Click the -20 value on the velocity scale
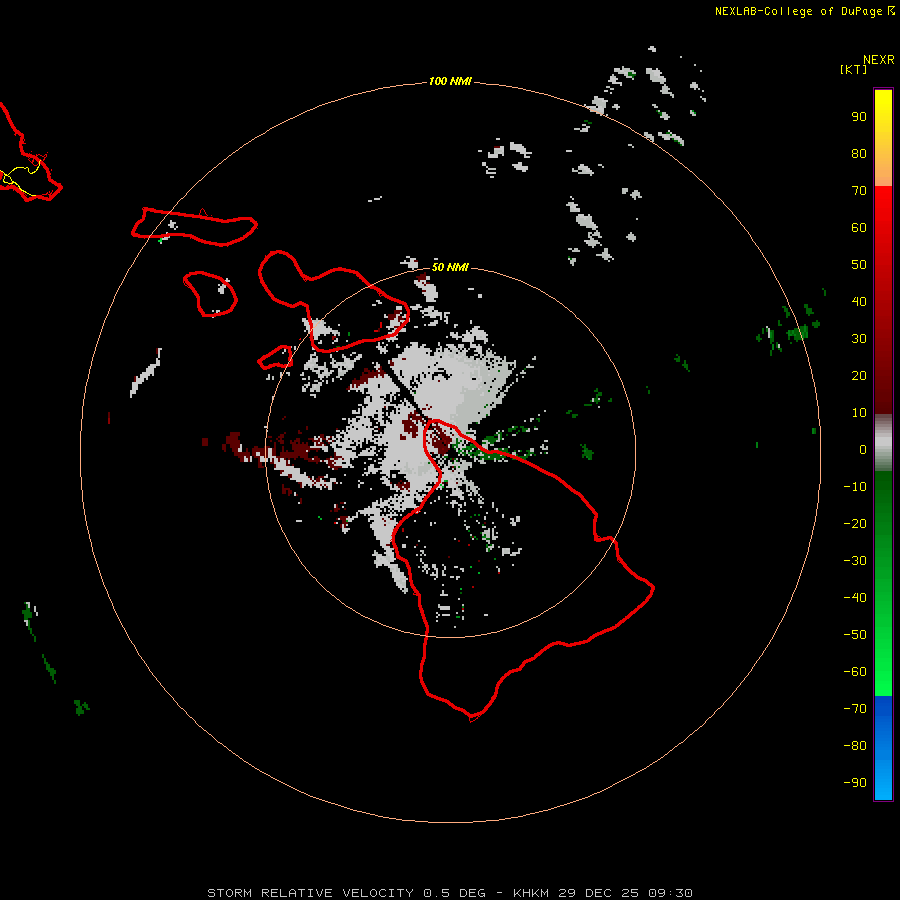 (x=855, y=523)
